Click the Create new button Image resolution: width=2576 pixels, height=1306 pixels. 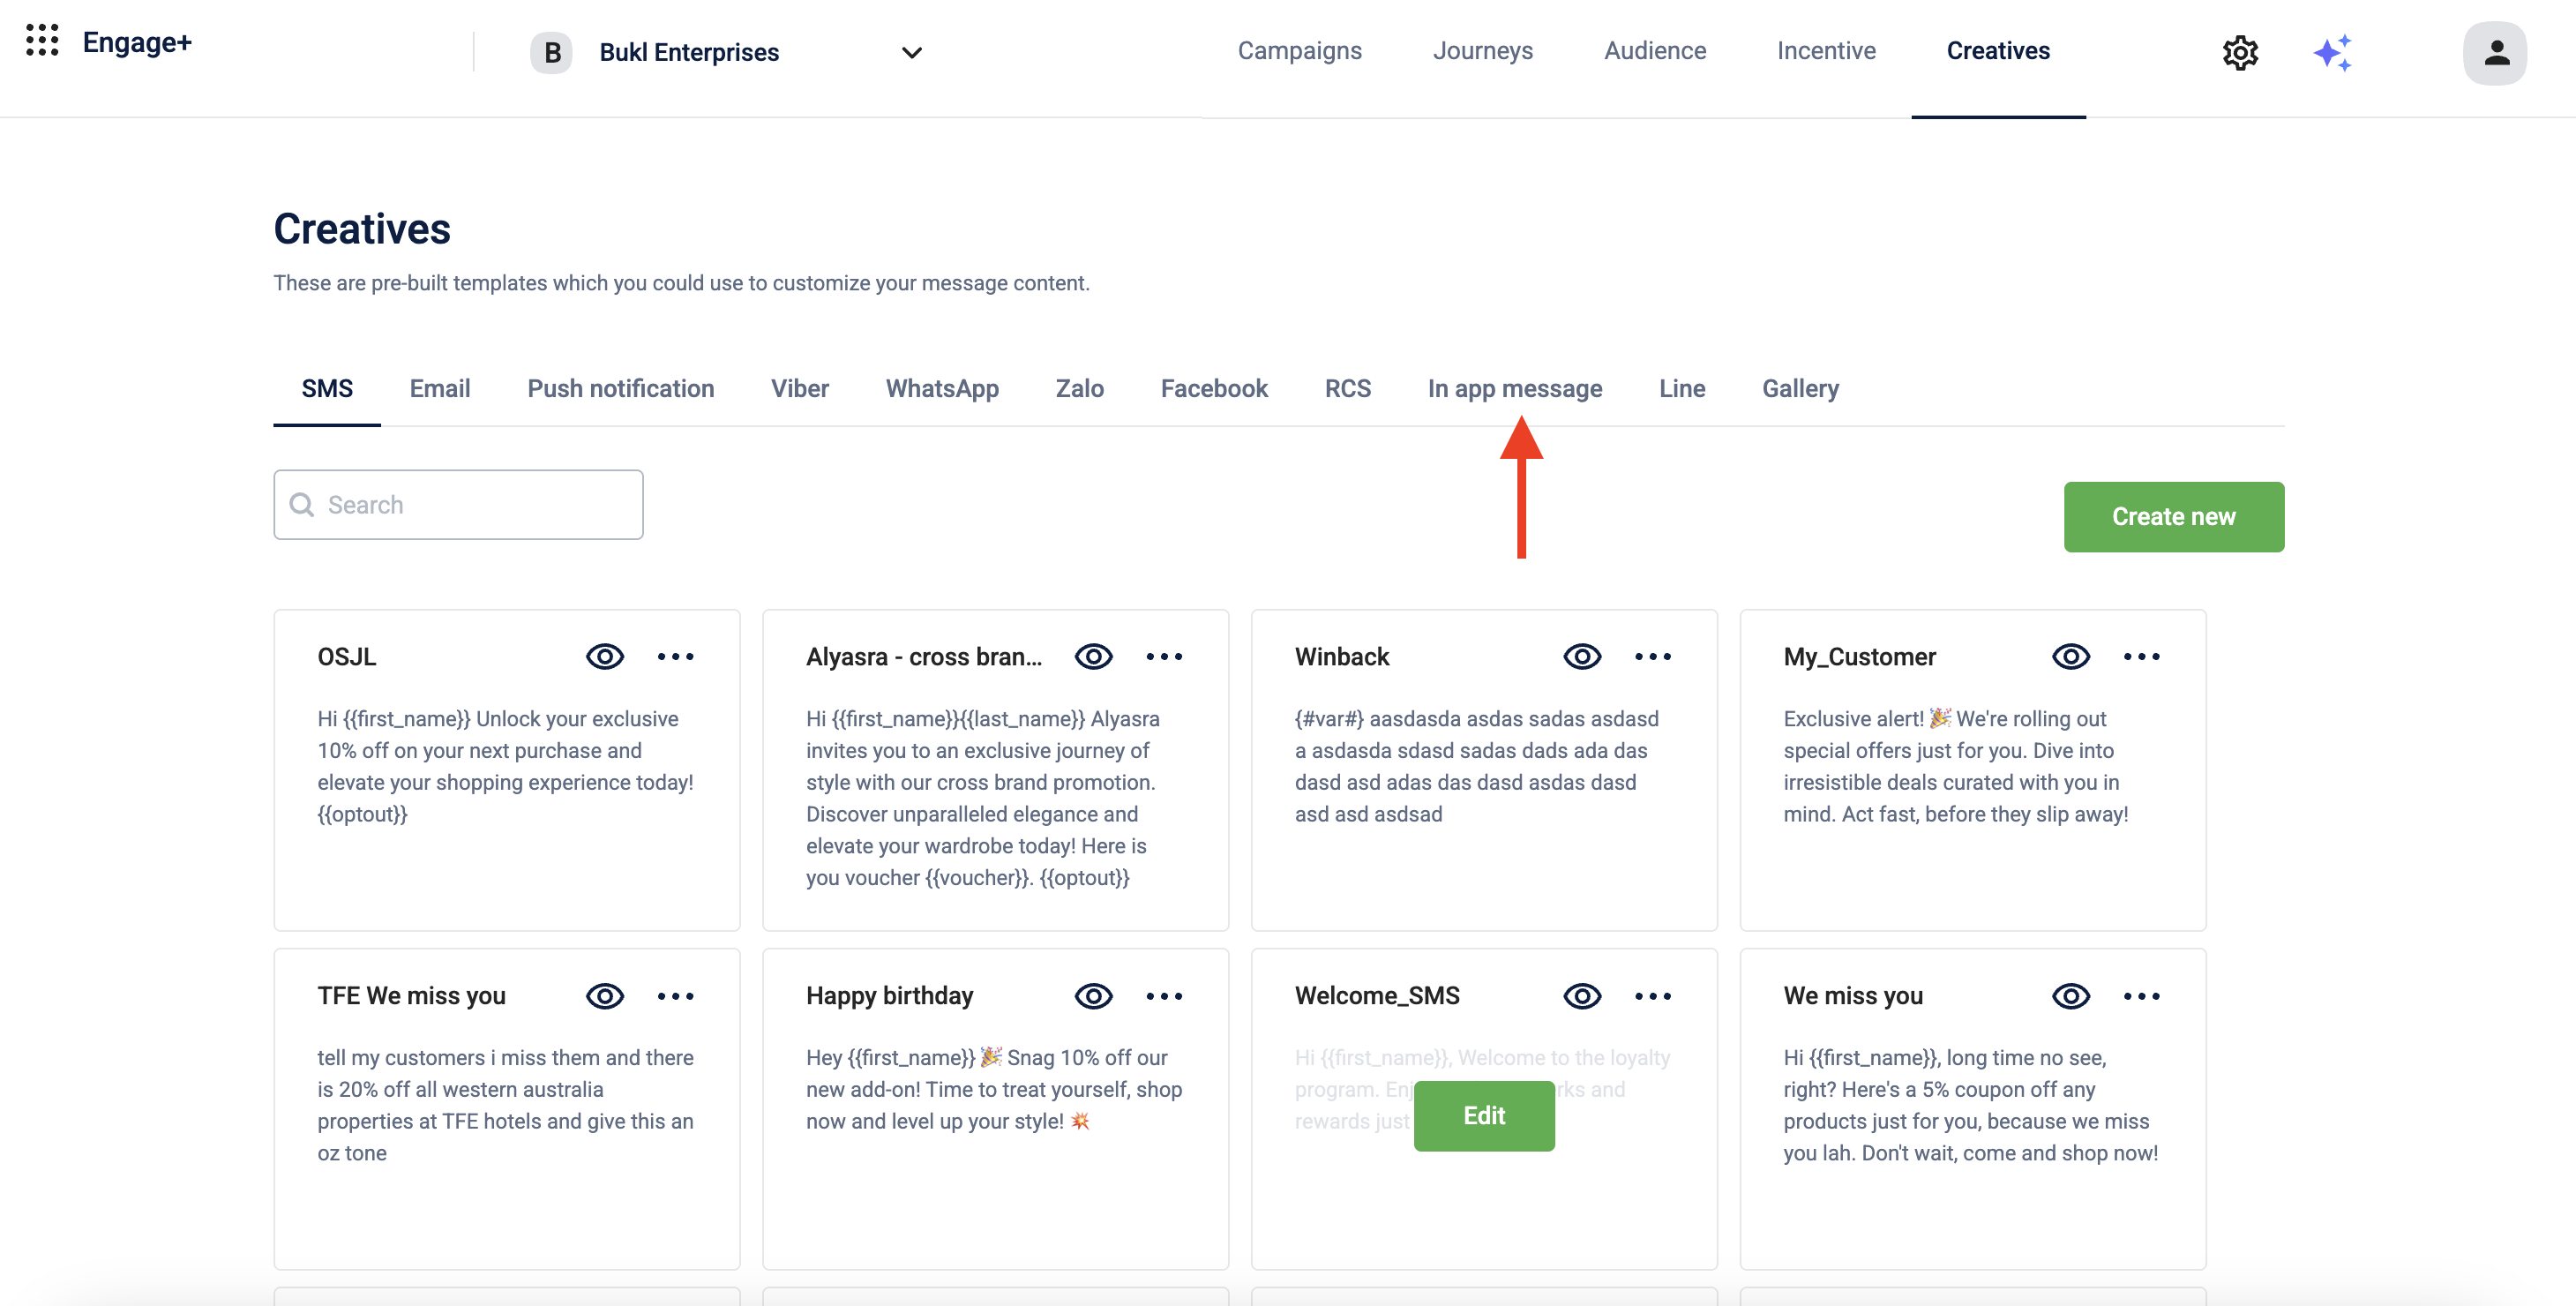pyautogui.click(x=2173, y=517)
